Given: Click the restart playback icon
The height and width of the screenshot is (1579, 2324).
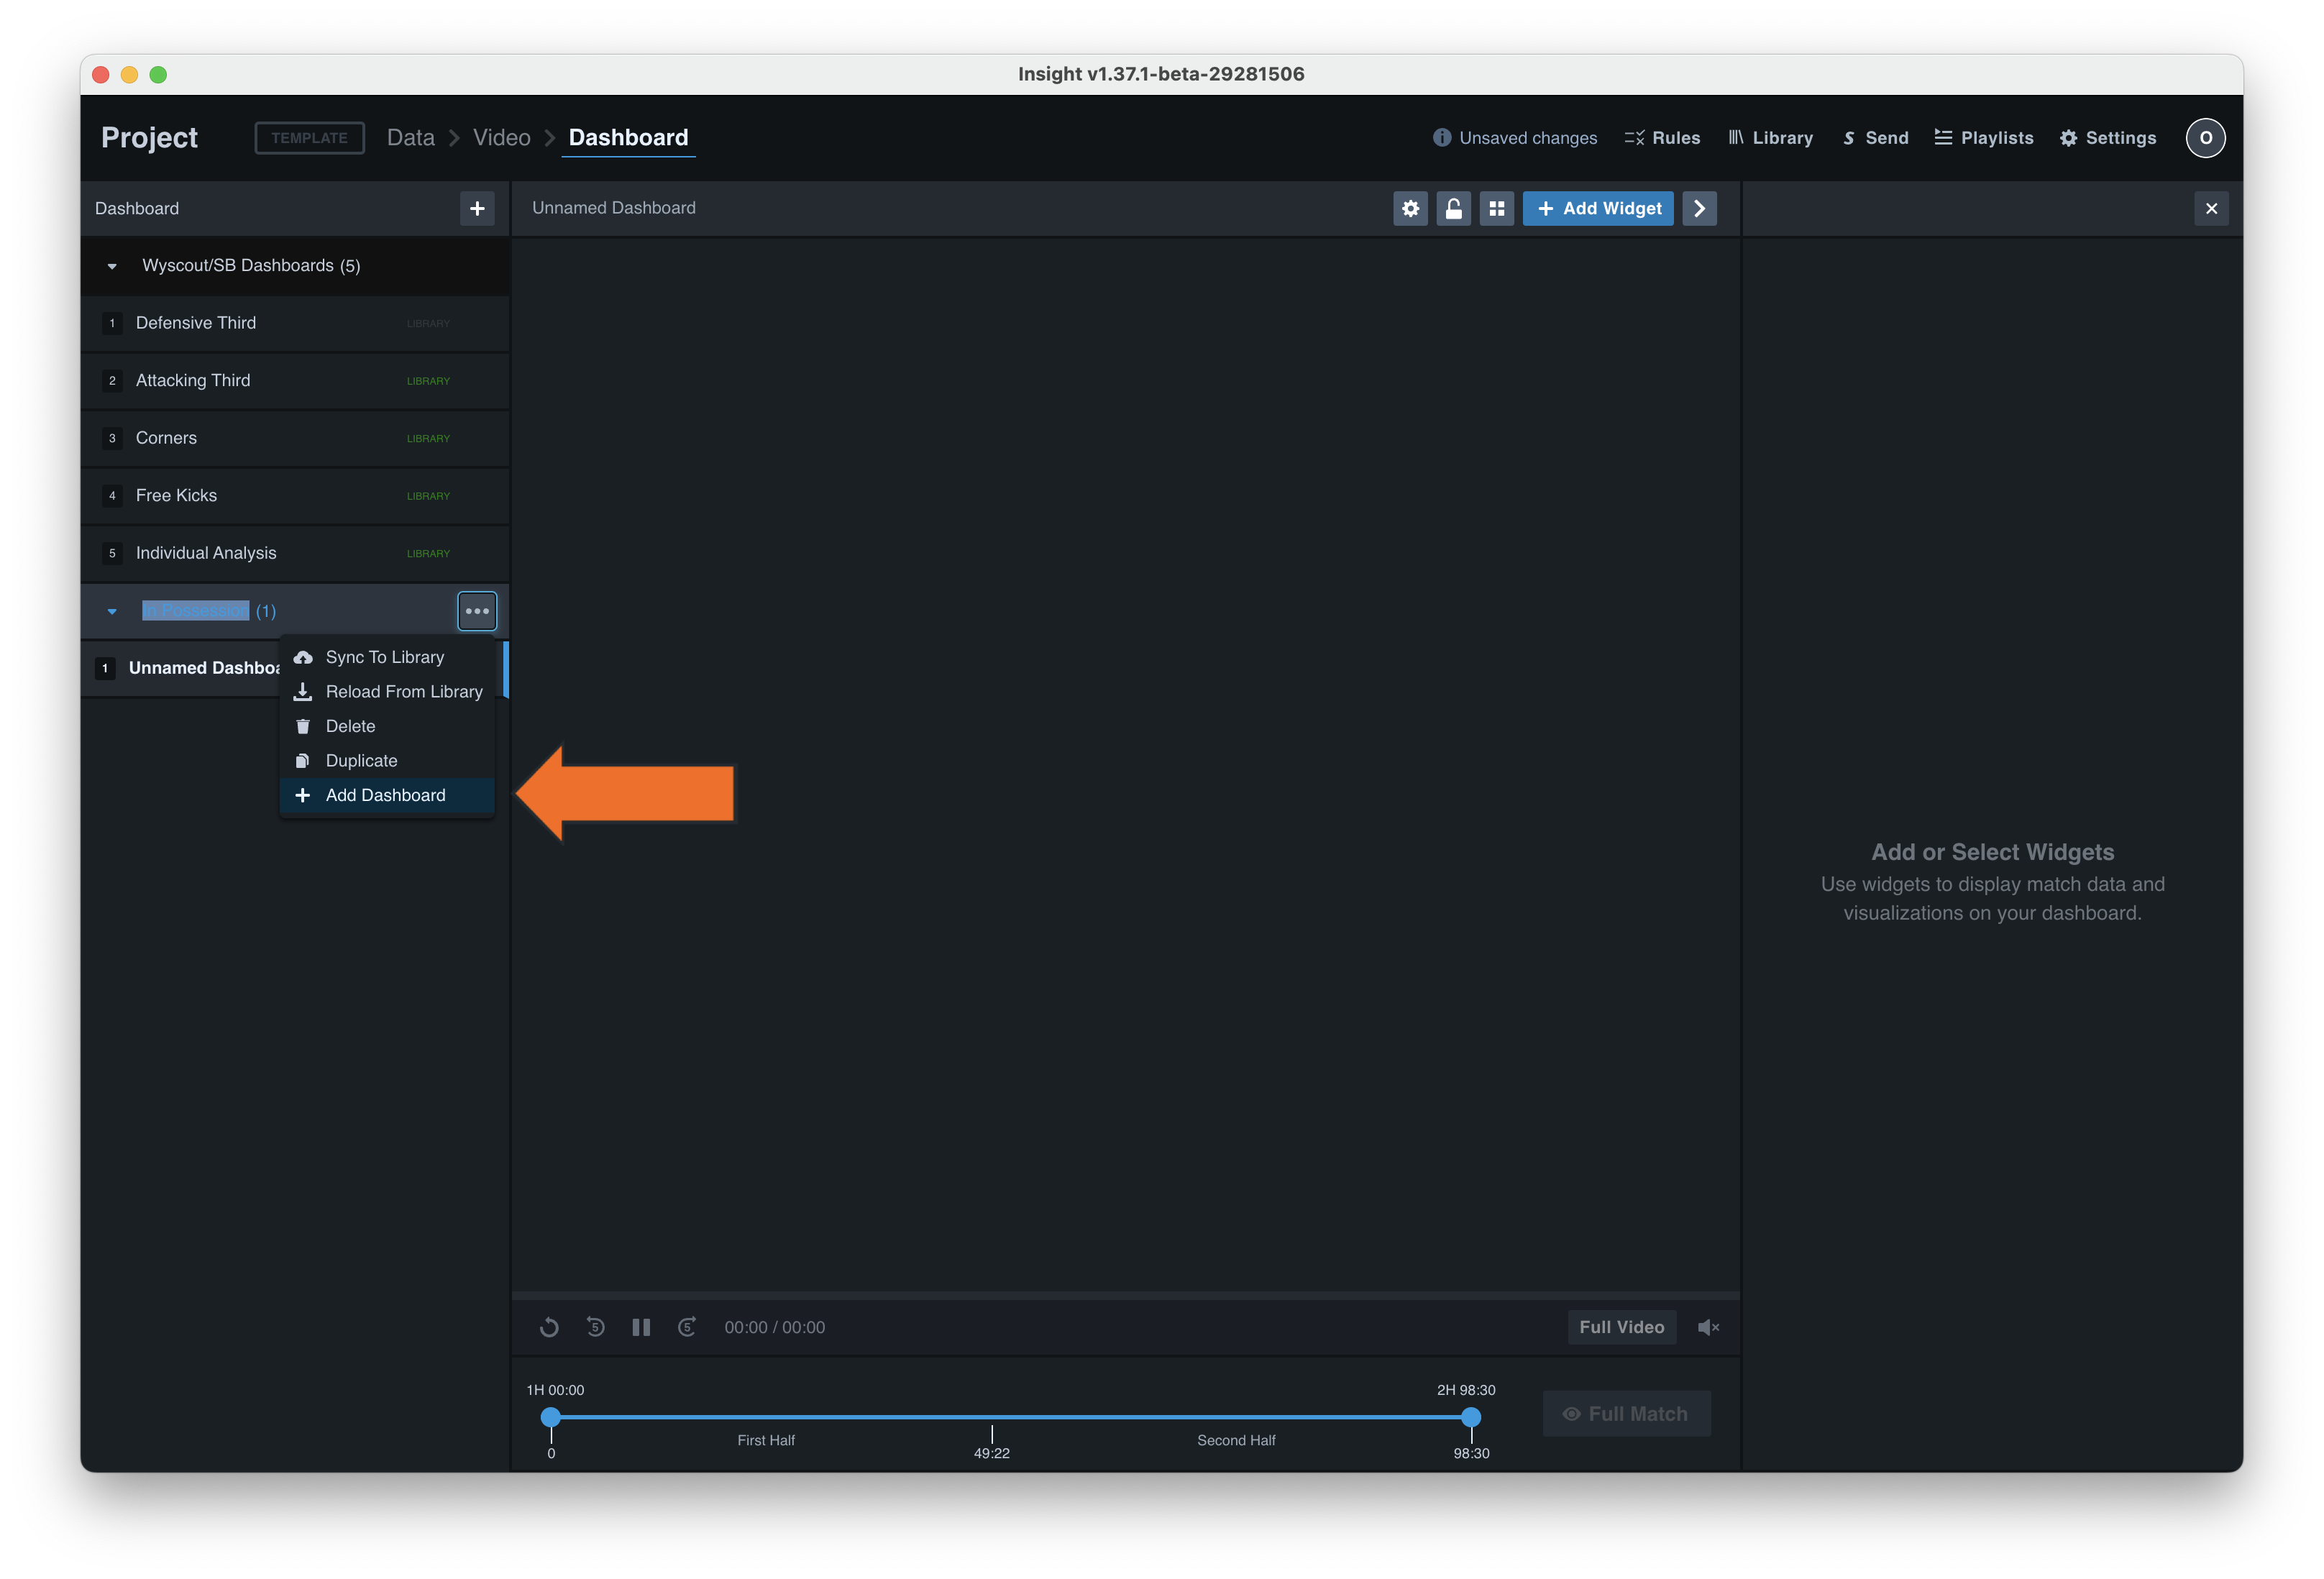Looking at the screenshot, I should (549, 1327).
